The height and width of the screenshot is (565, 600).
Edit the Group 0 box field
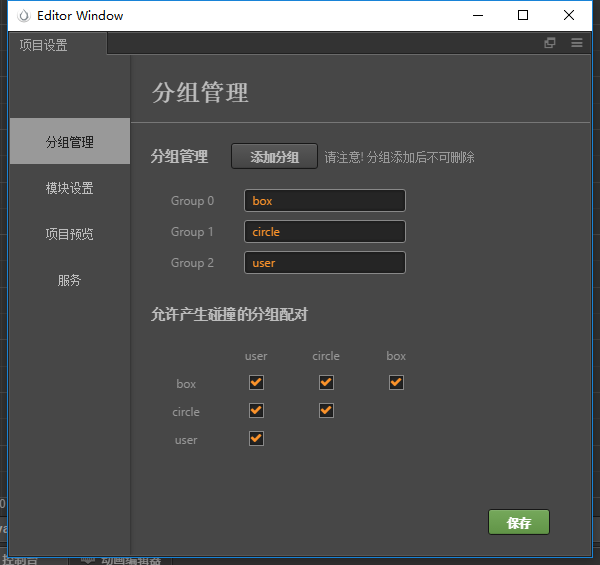pos(325,200)
